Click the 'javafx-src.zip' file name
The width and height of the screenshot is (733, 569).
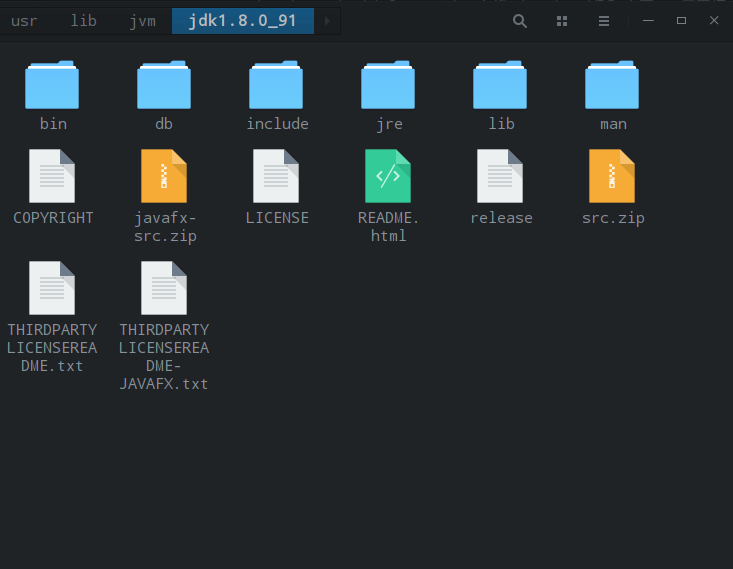(165, 227)
